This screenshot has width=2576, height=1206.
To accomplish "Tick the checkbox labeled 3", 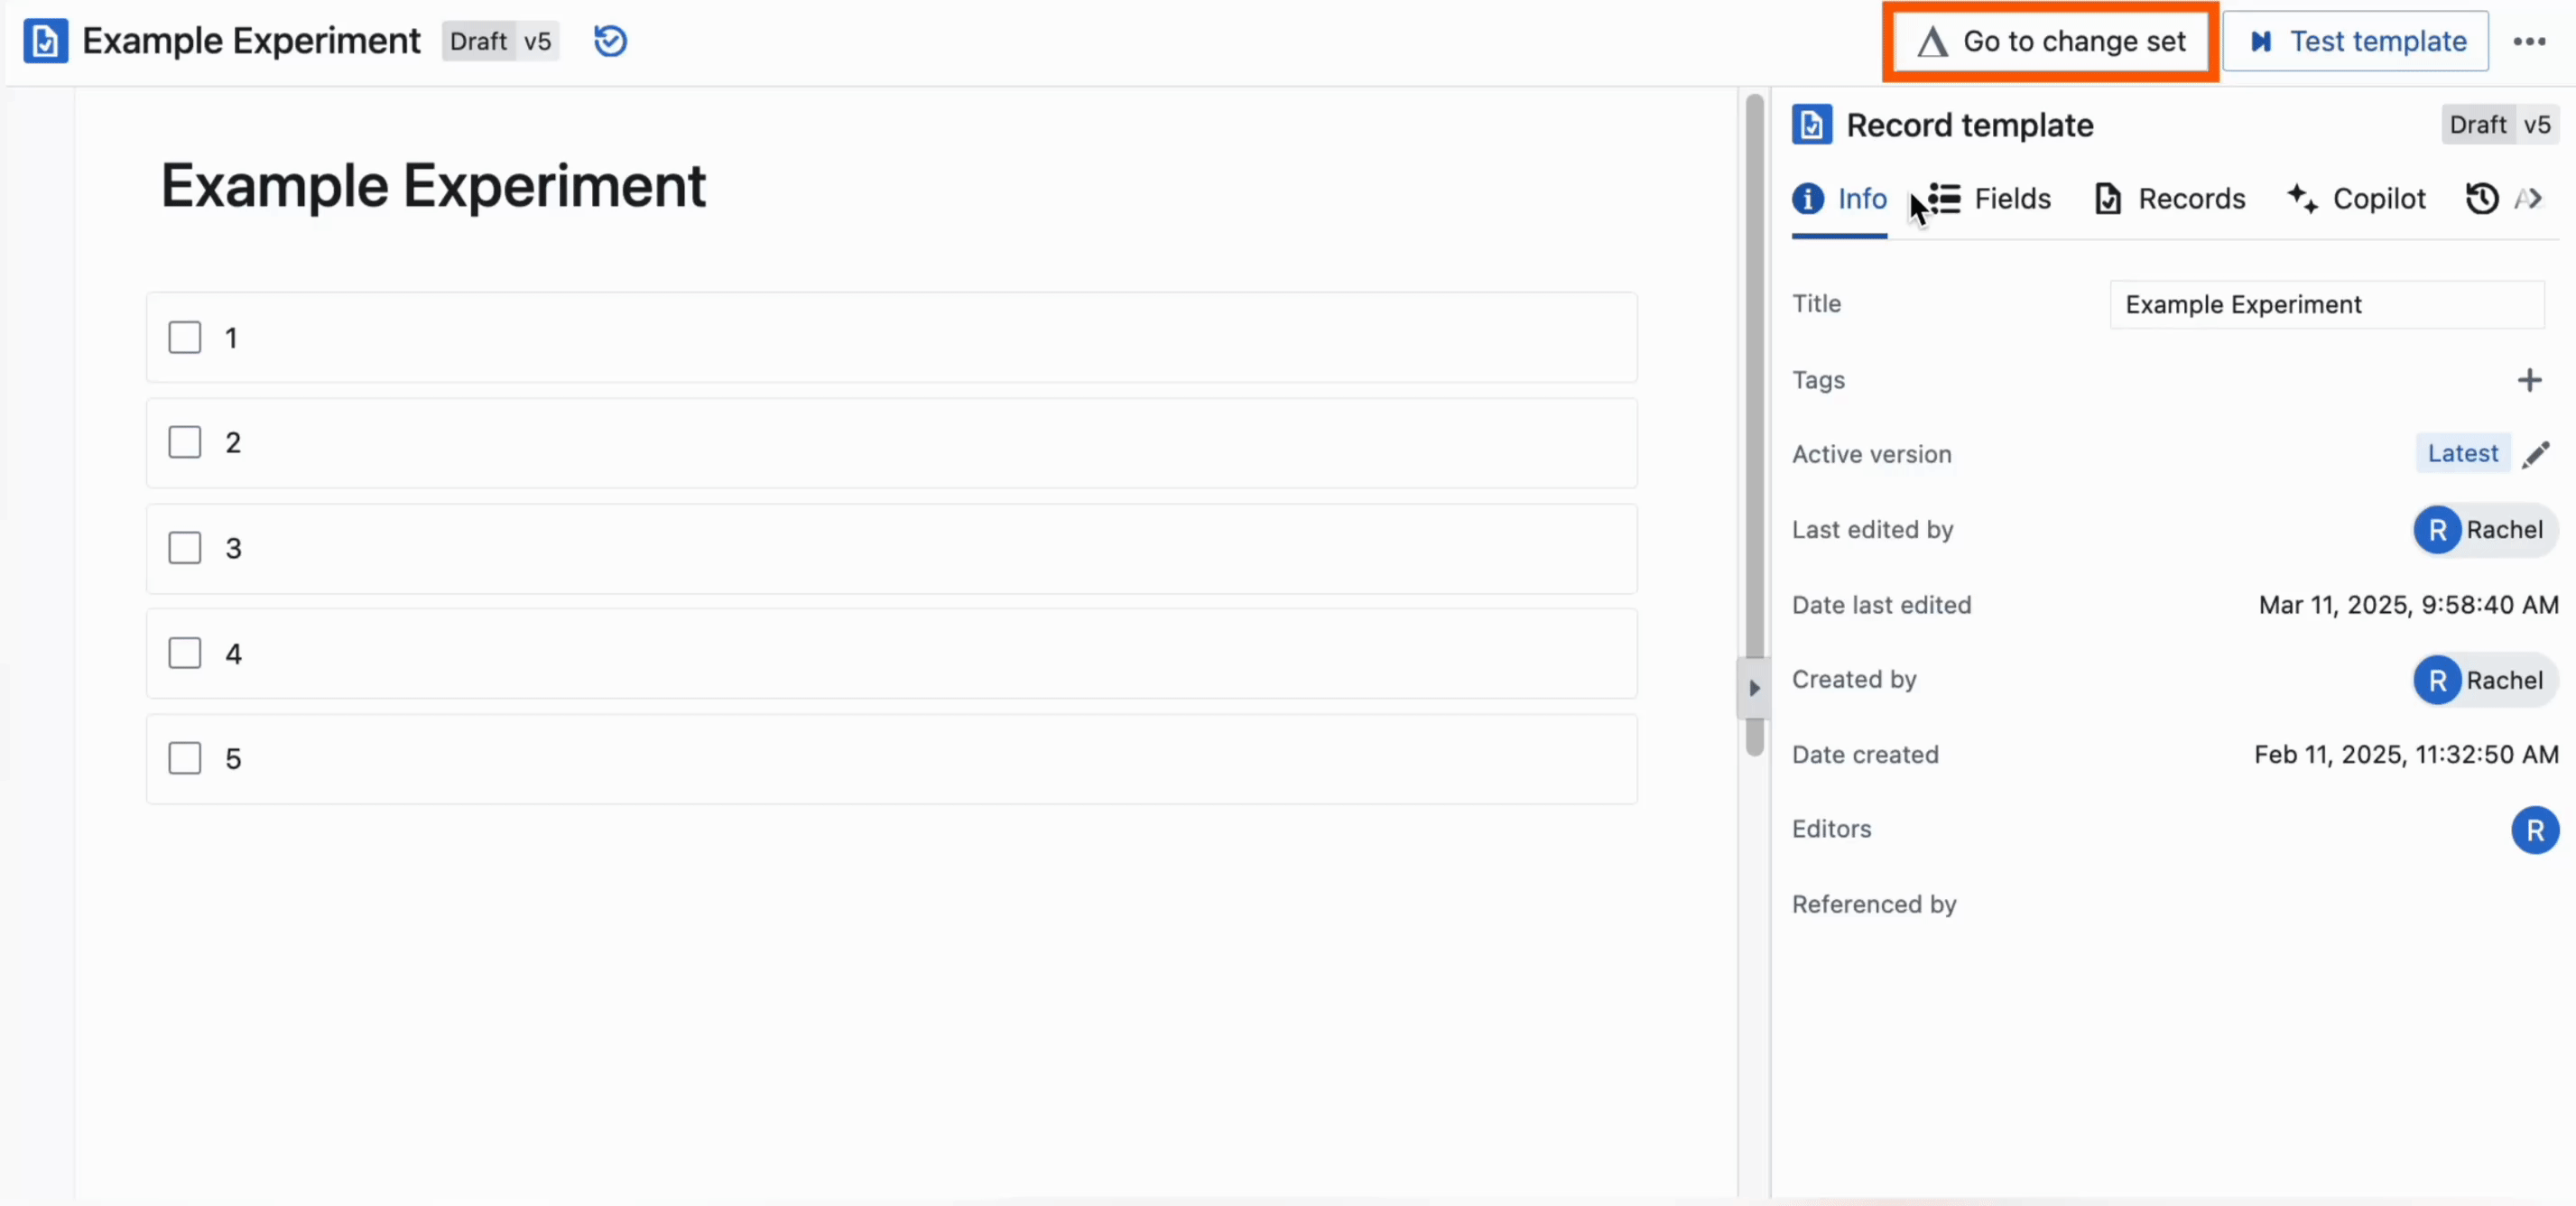I will point(185,548).
